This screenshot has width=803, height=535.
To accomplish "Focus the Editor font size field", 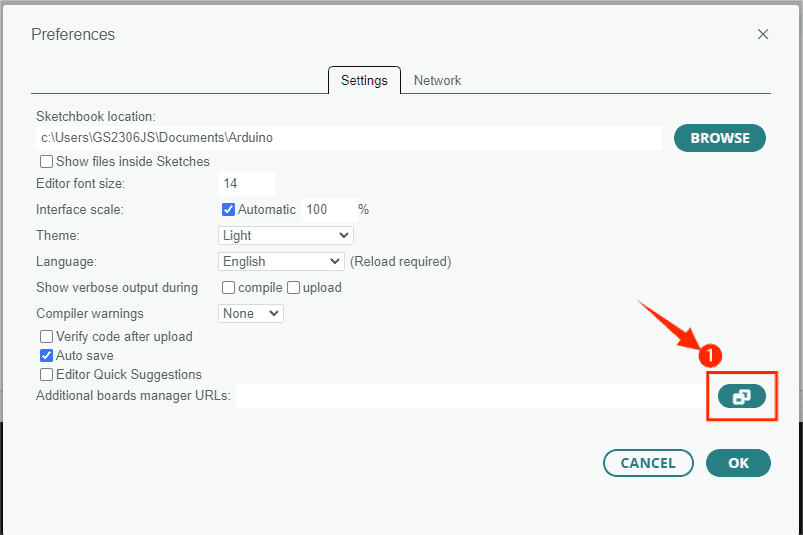I will coord(245,184).
